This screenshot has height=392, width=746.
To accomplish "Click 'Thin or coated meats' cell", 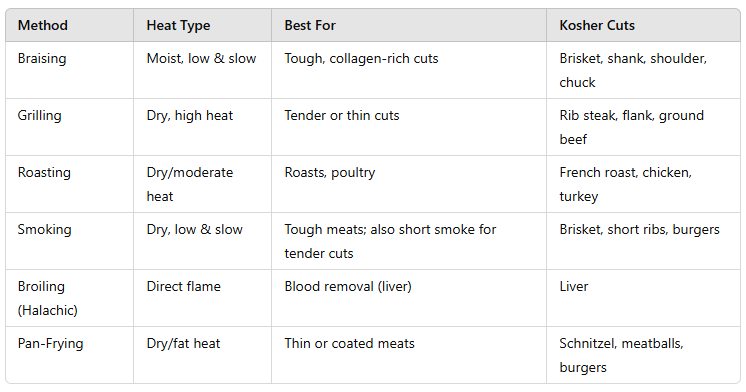I will point(409,355).
